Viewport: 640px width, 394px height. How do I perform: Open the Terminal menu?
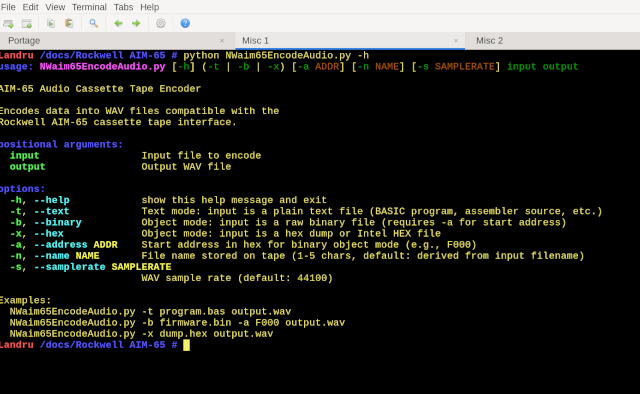pos(89,7)
